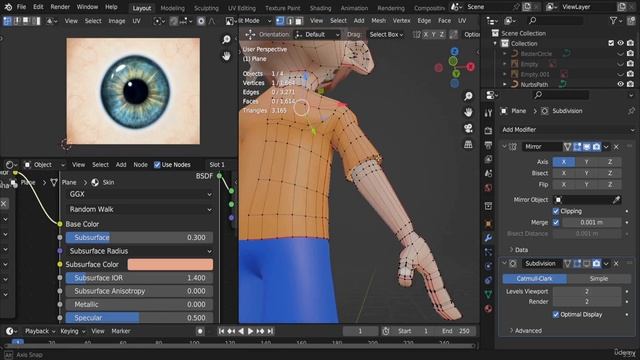Adjust the Subsurface value slider
This screenshot has height=360, width=640.
point(140,238)
